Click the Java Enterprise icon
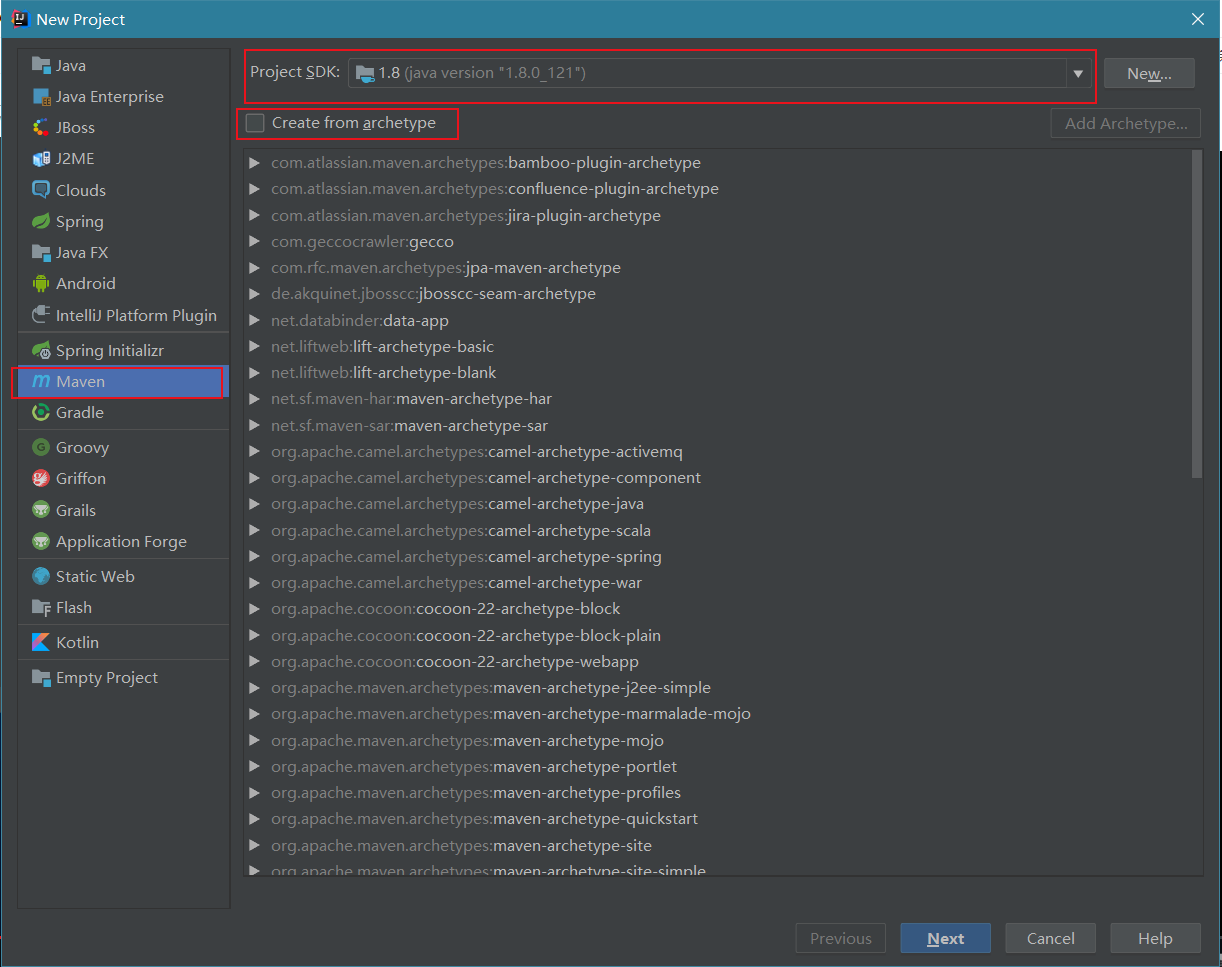 point(41,96)
